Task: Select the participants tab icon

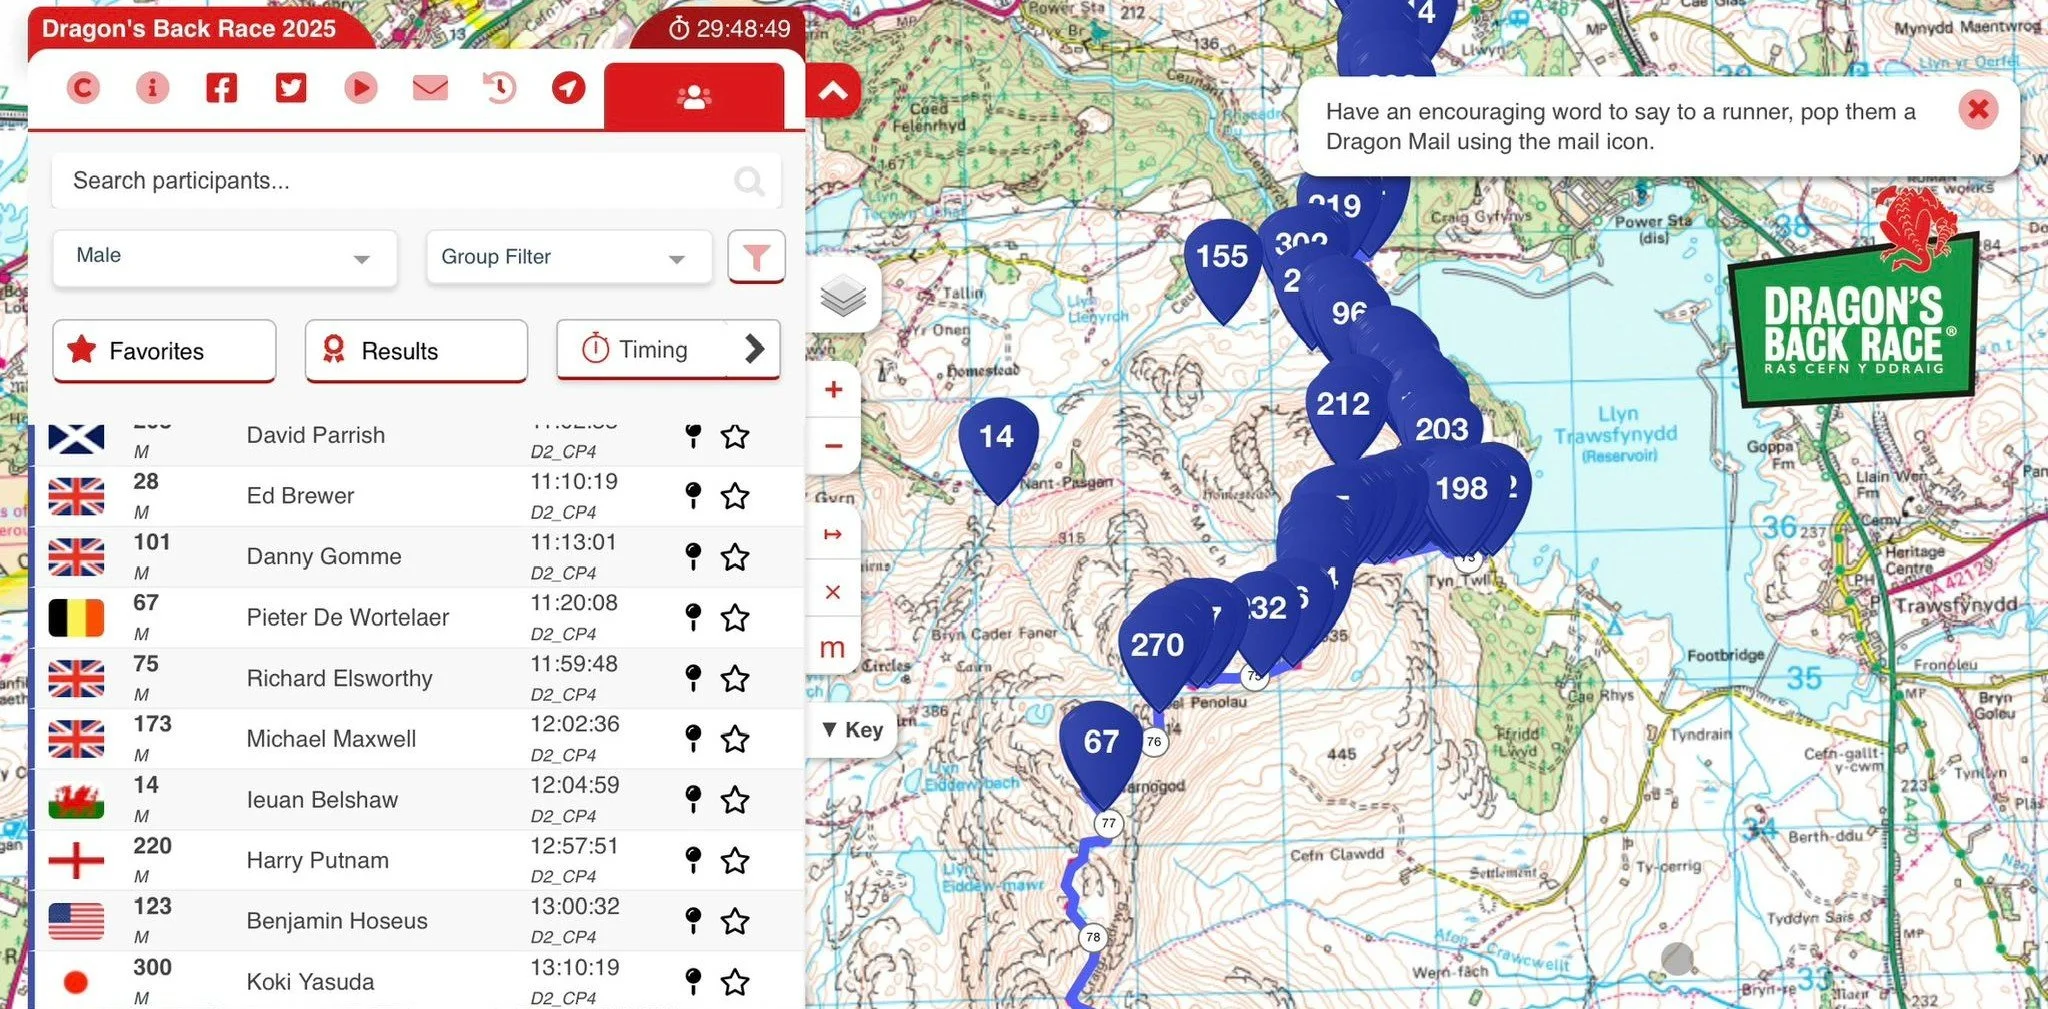Action: [x=694, y=96]
